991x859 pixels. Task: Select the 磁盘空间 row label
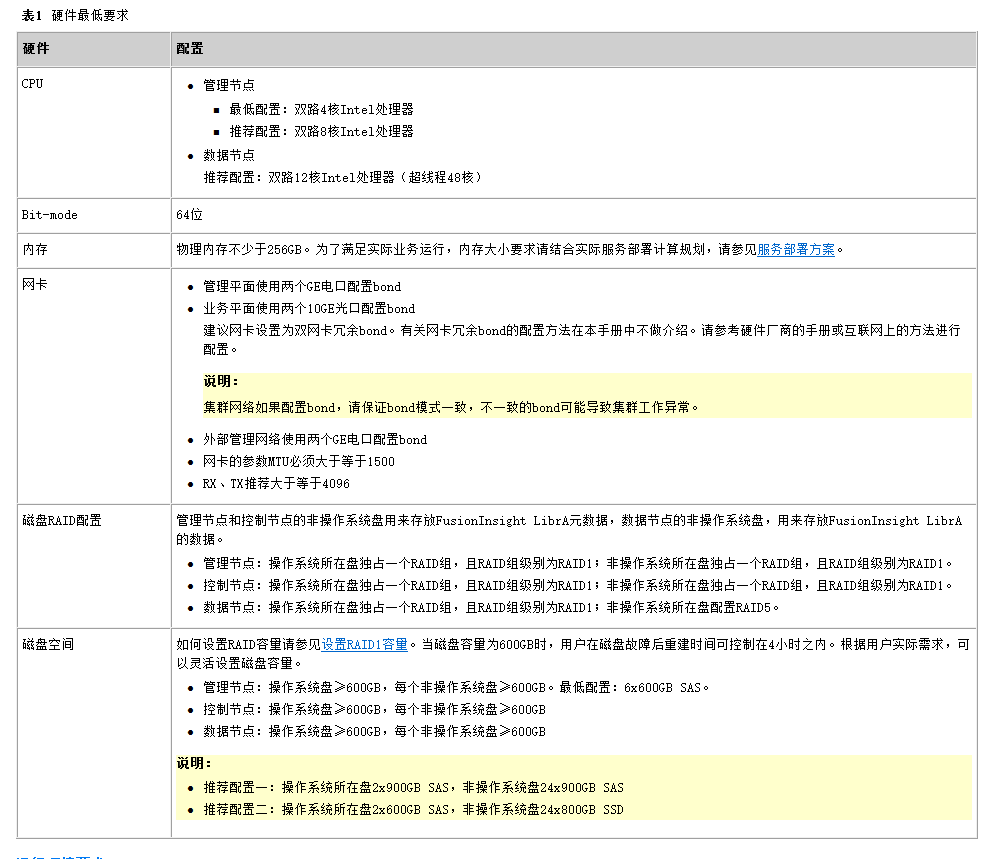point(48,644)
